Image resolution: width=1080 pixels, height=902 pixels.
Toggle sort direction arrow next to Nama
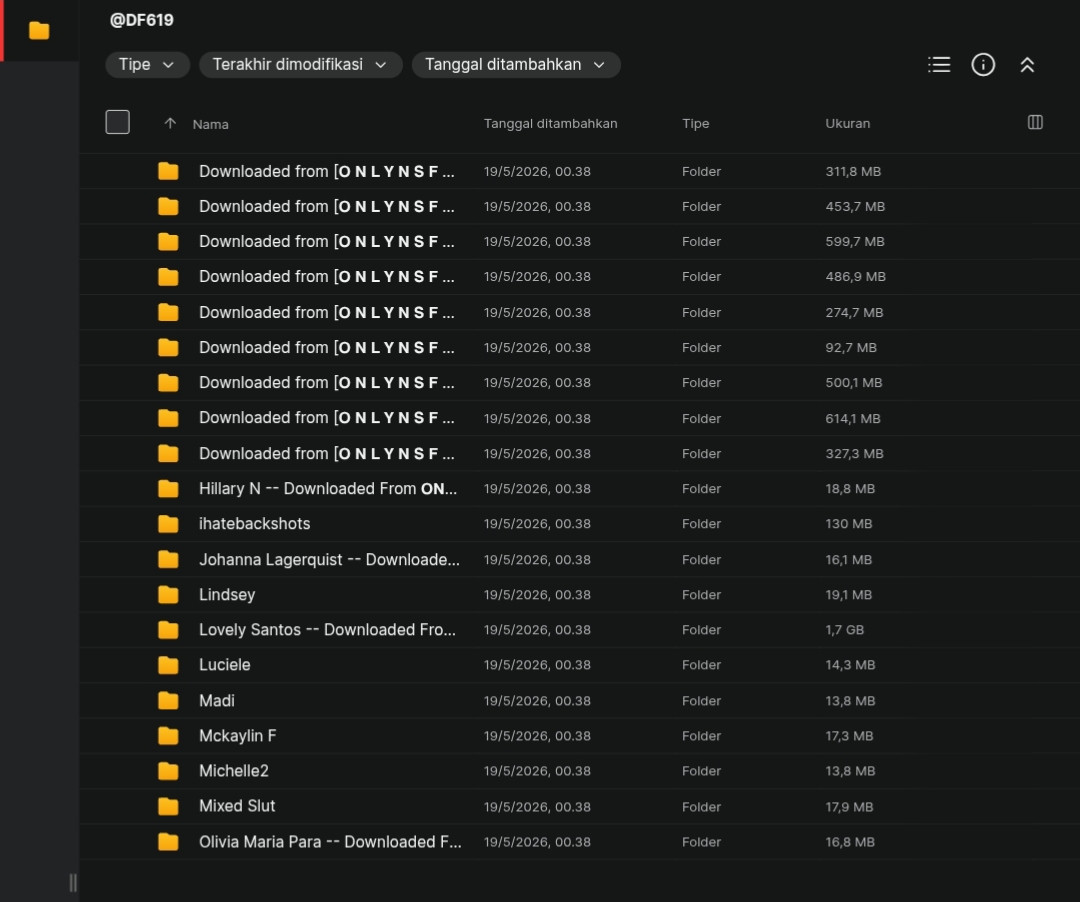coord(170,123)
